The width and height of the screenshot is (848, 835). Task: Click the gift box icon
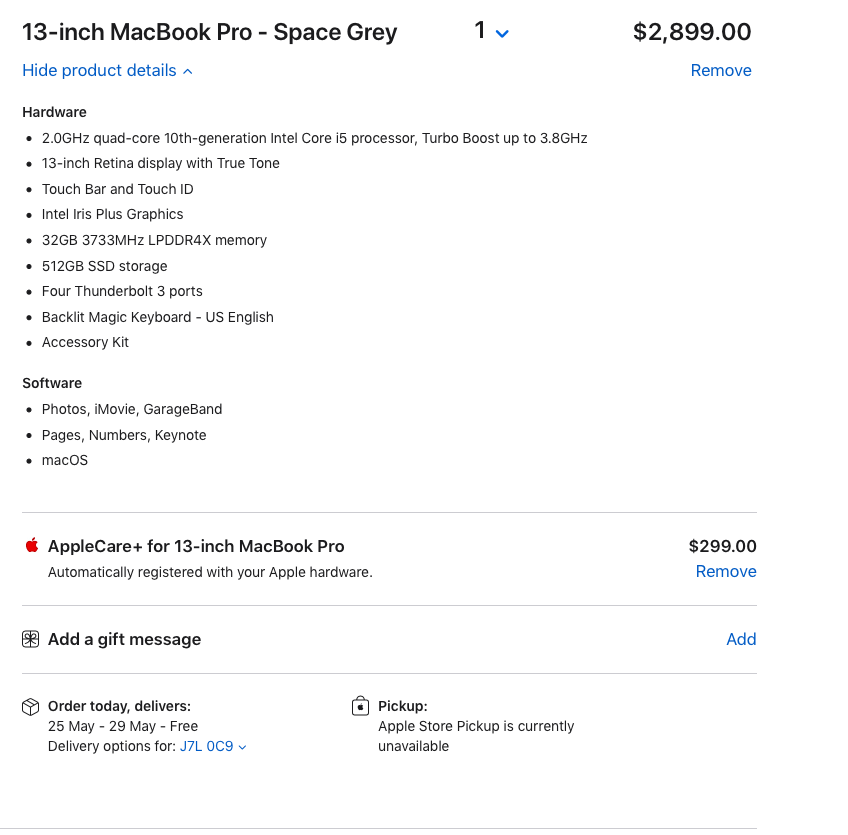(x=31, y=639)
